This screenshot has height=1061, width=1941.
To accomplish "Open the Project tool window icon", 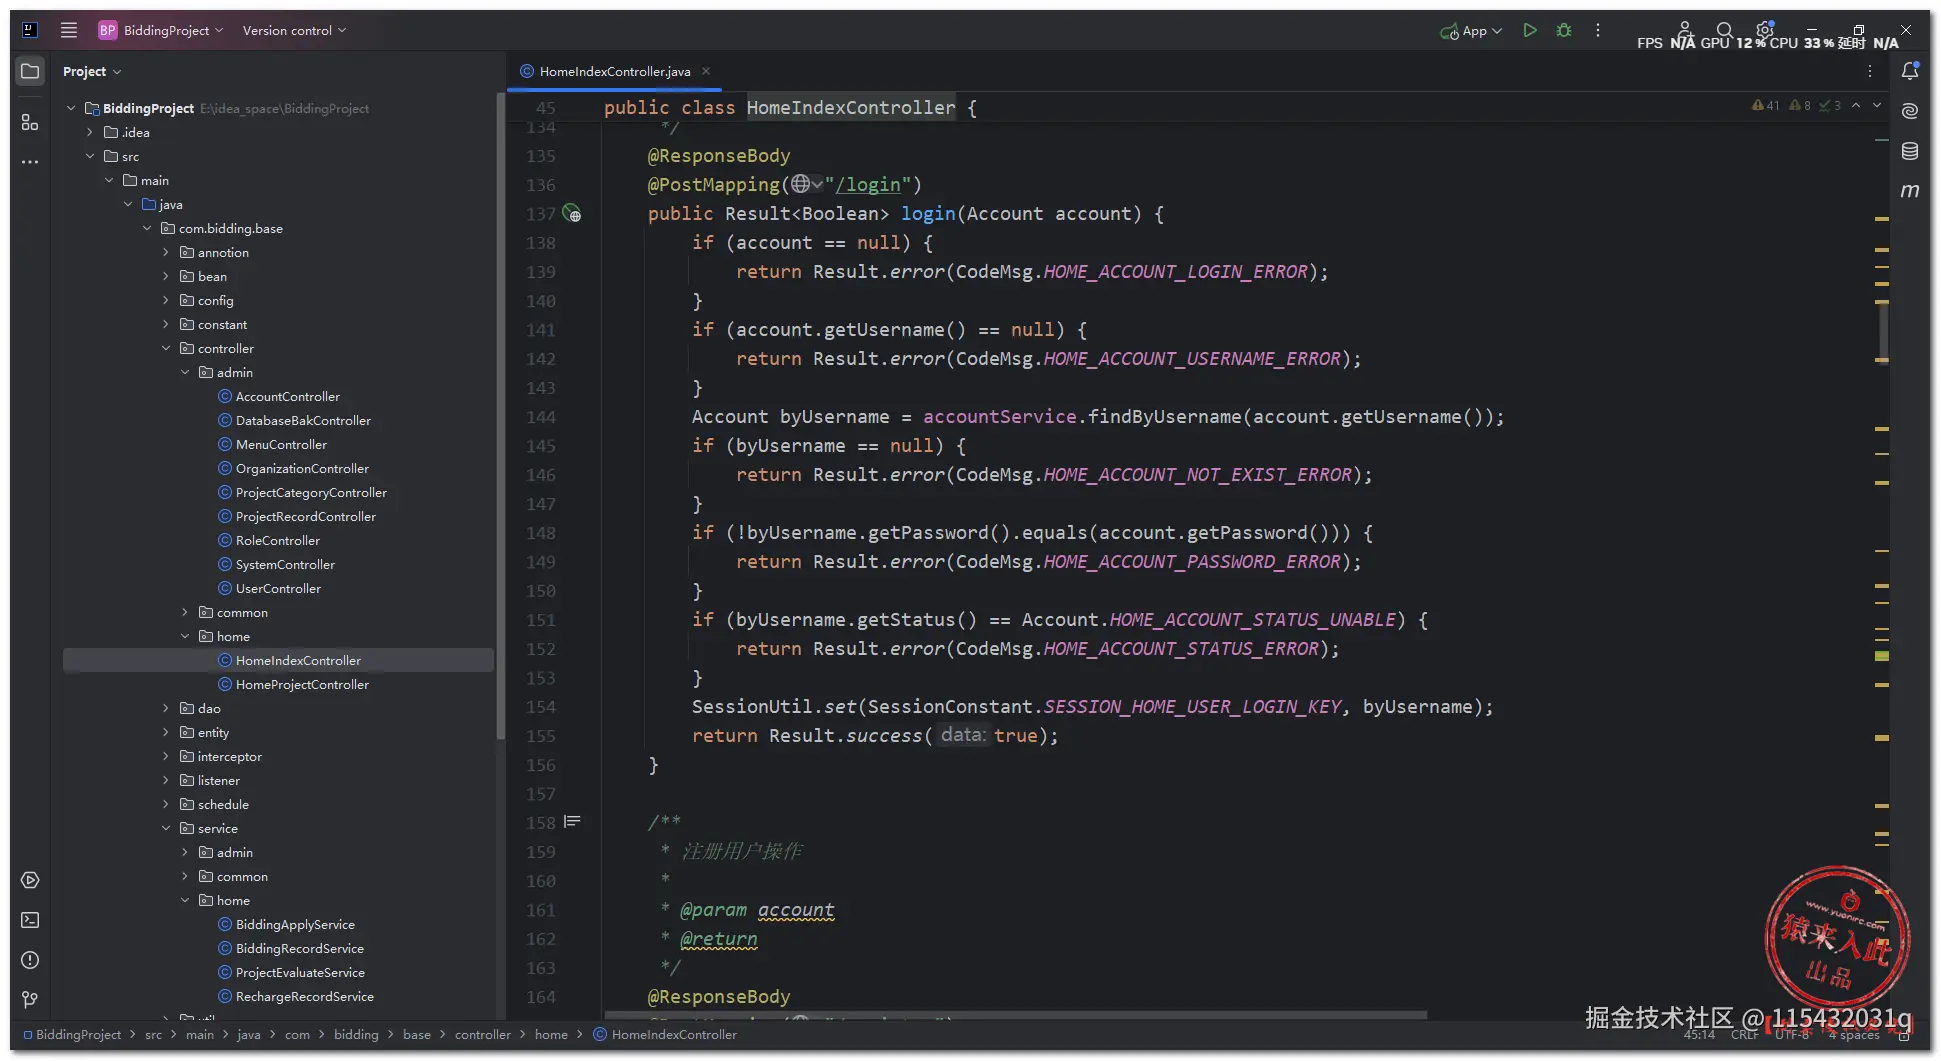I will 30,71.
